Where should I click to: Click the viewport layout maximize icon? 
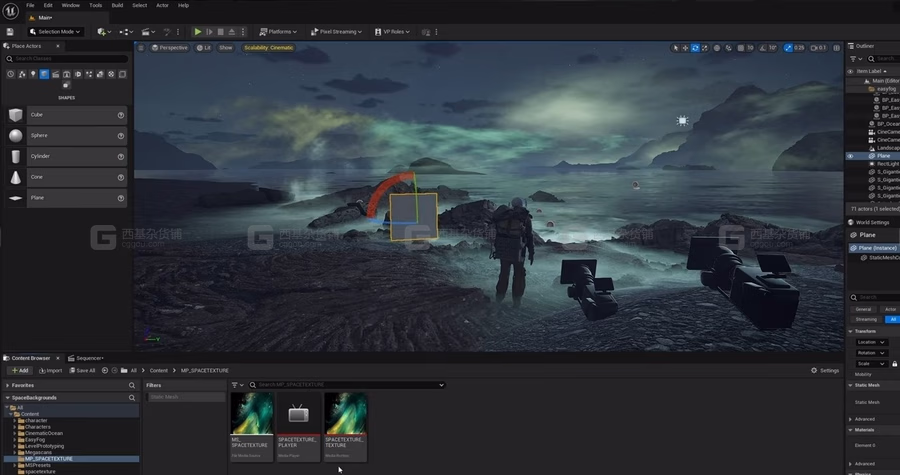pyautogui.click(x=836, y=48)
